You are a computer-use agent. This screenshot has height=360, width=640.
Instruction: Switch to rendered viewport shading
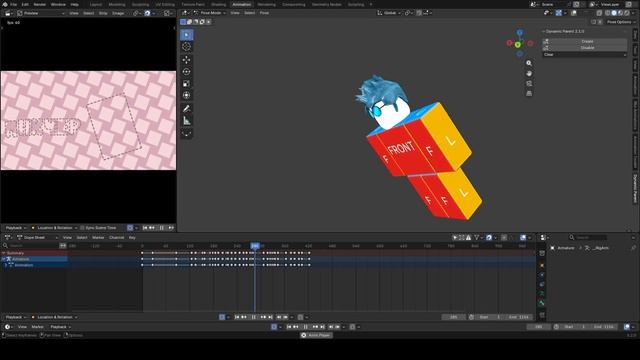coord(627,13)
